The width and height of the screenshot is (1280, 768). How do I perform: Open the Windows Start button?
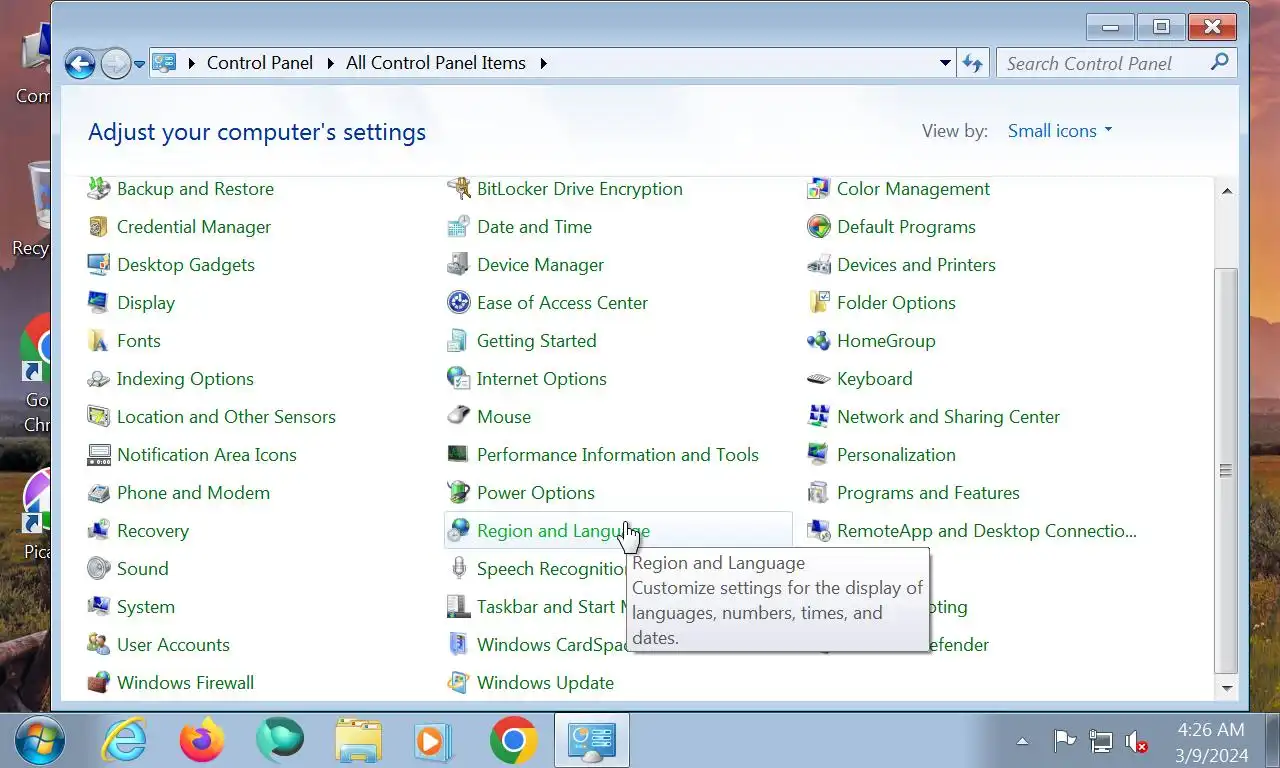pos(40,741)
